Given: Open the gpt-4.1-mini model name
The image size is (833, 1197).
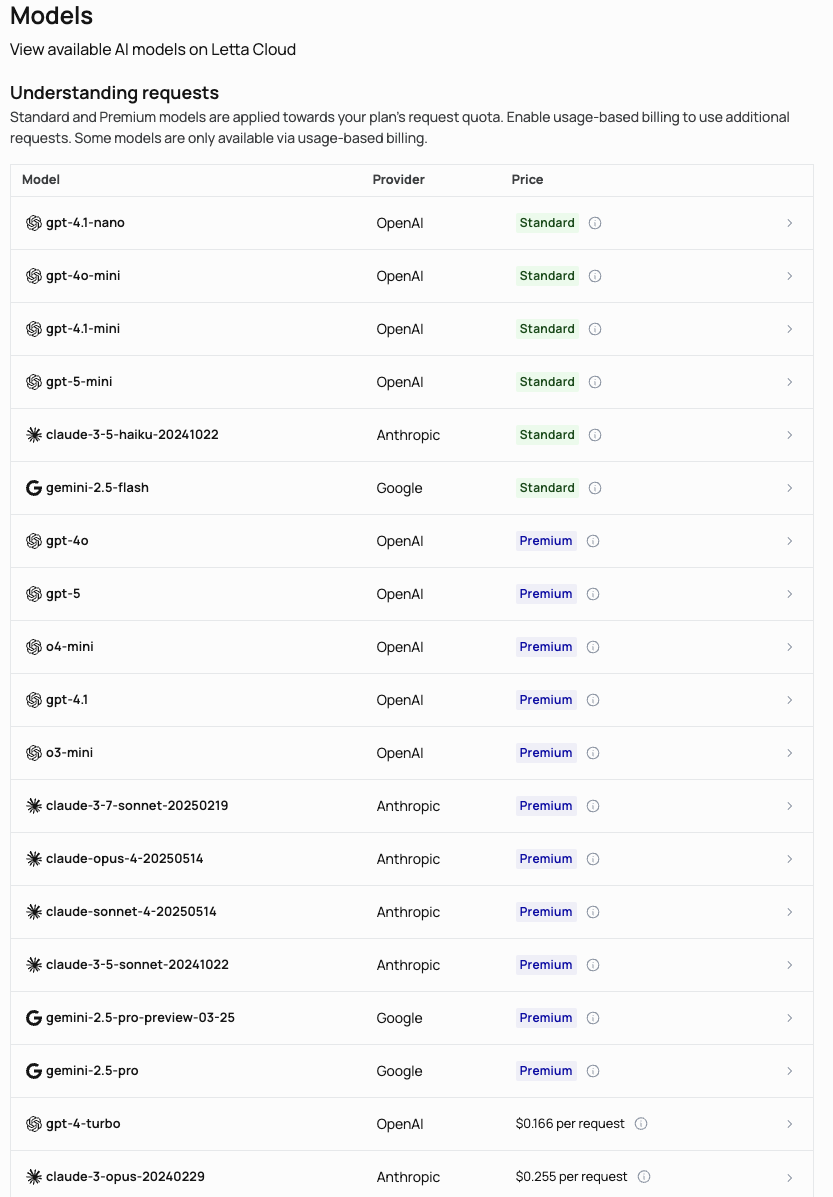Looking at the screenshot, I should (83, 329).
